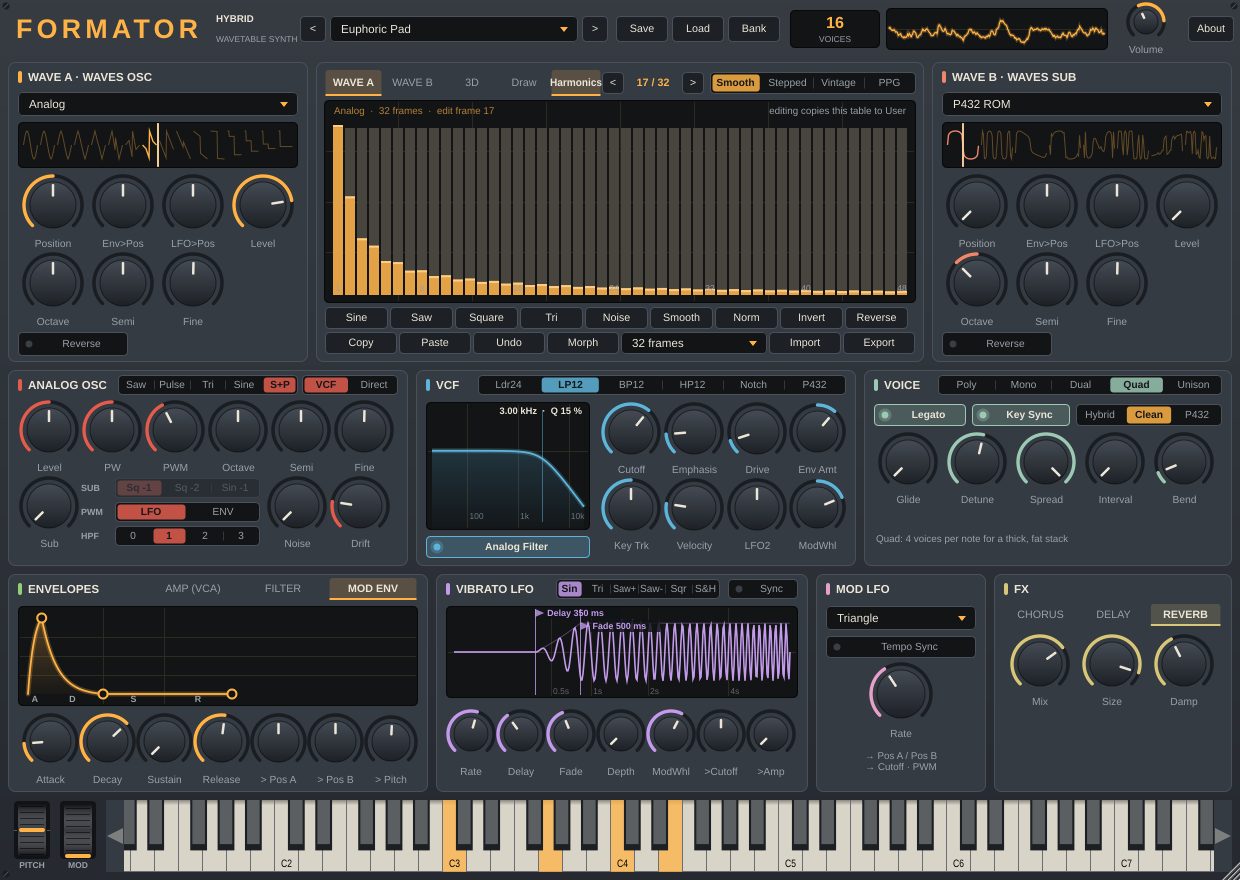The image size is (1240, 880).
Task: Click the Wave A Position knob
Action: click(53, 204)
